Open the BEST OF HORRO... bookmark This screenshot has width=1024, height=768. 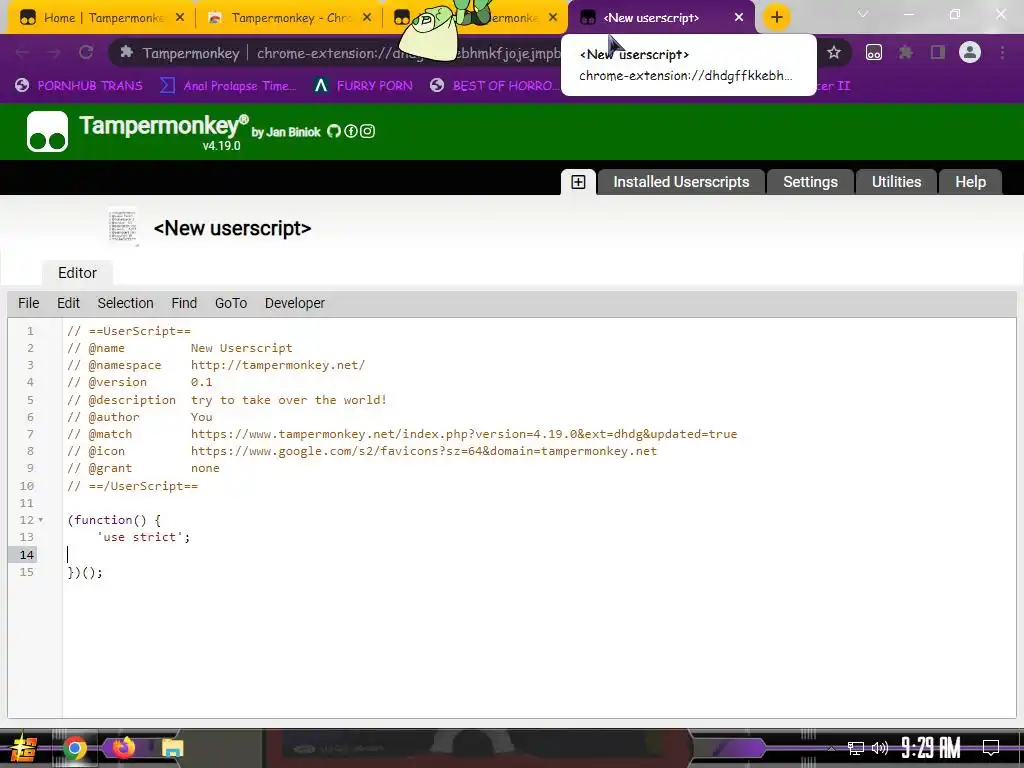point(494,86)
